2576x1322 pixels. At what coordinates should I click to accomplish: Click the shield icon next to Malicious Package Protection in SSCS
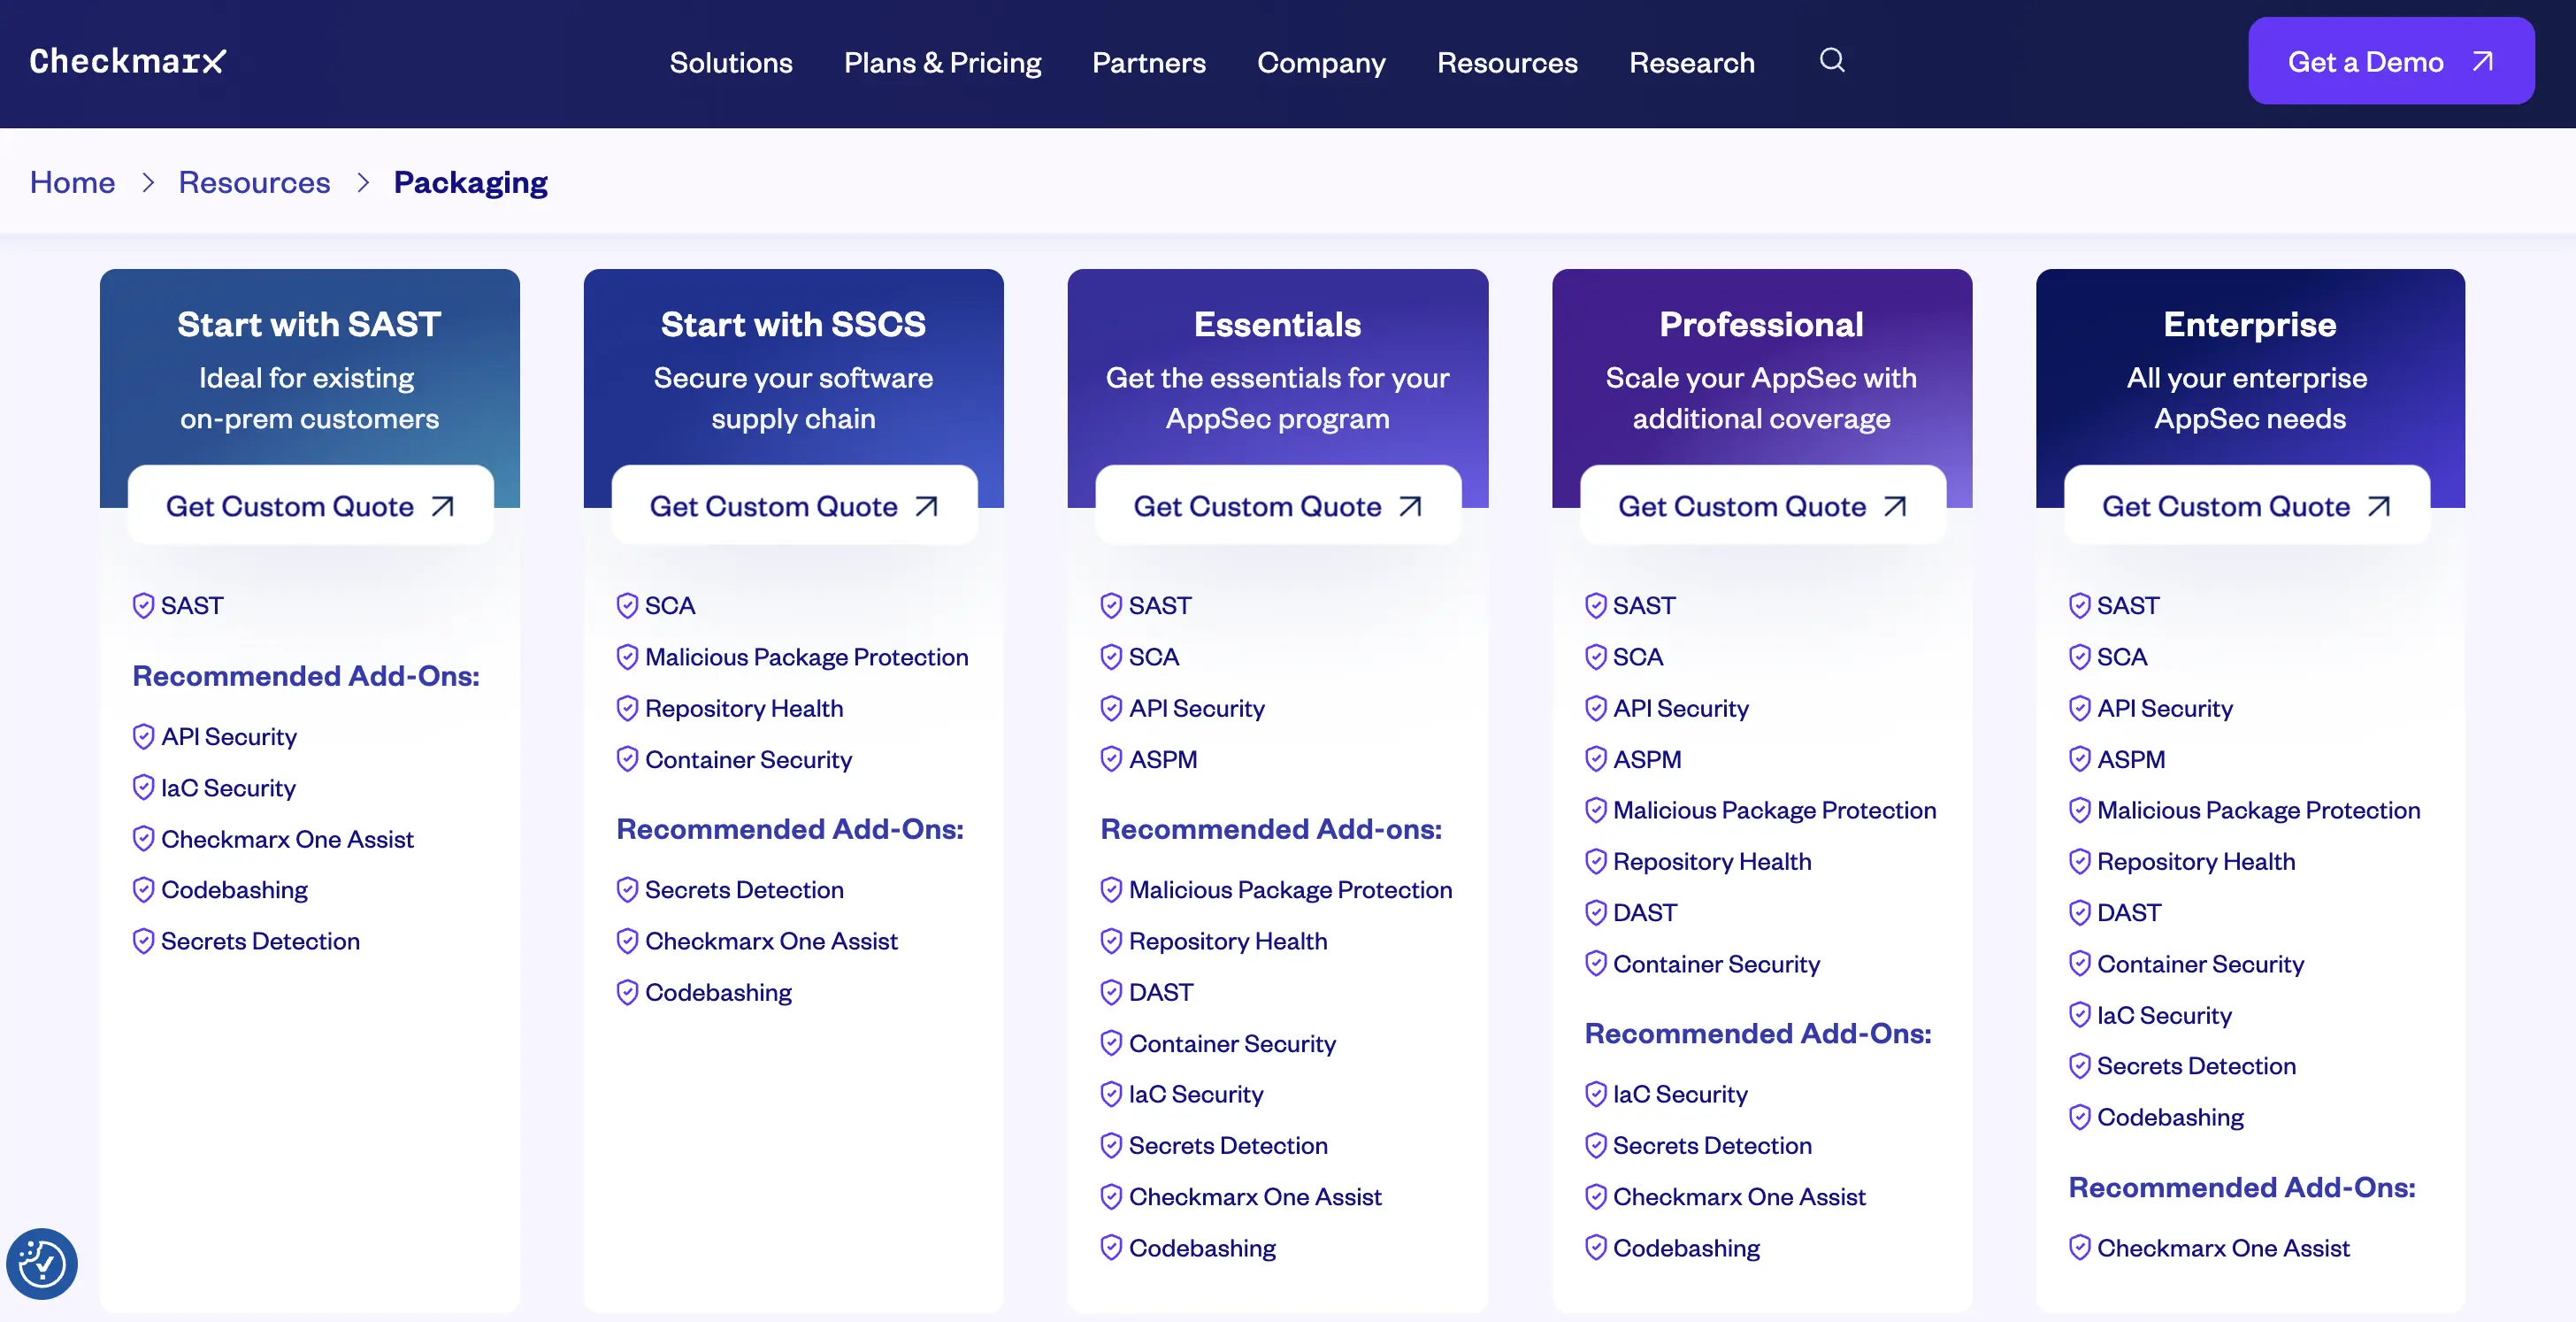[x=627, y=657]
